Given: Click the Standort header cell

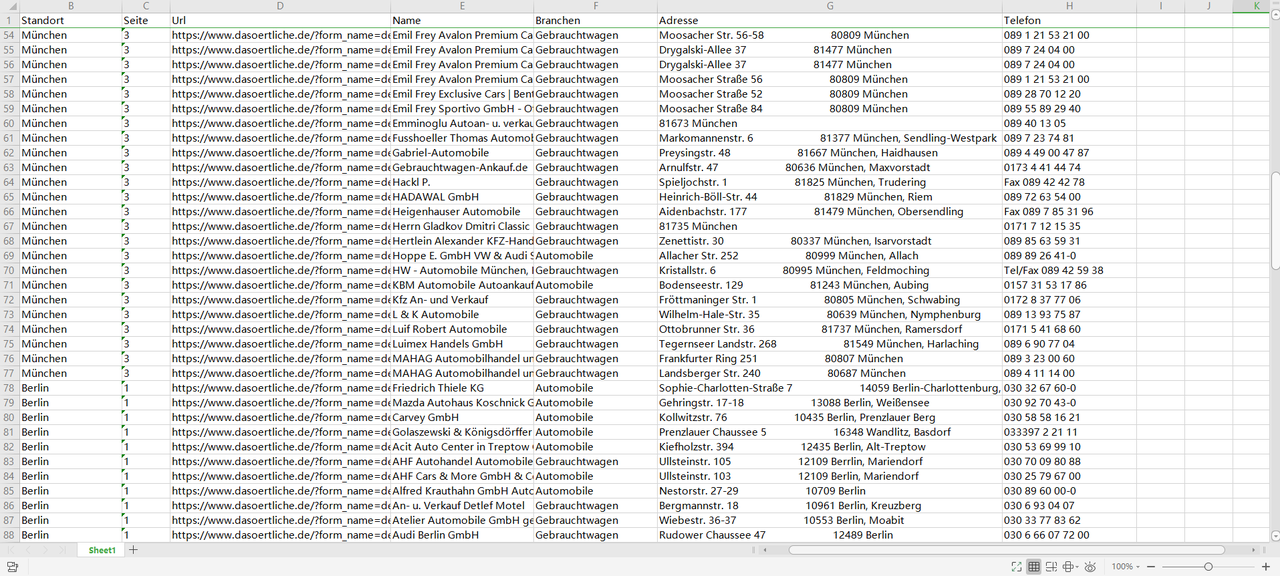Looking at the screenshot, I should click(70, 20).
